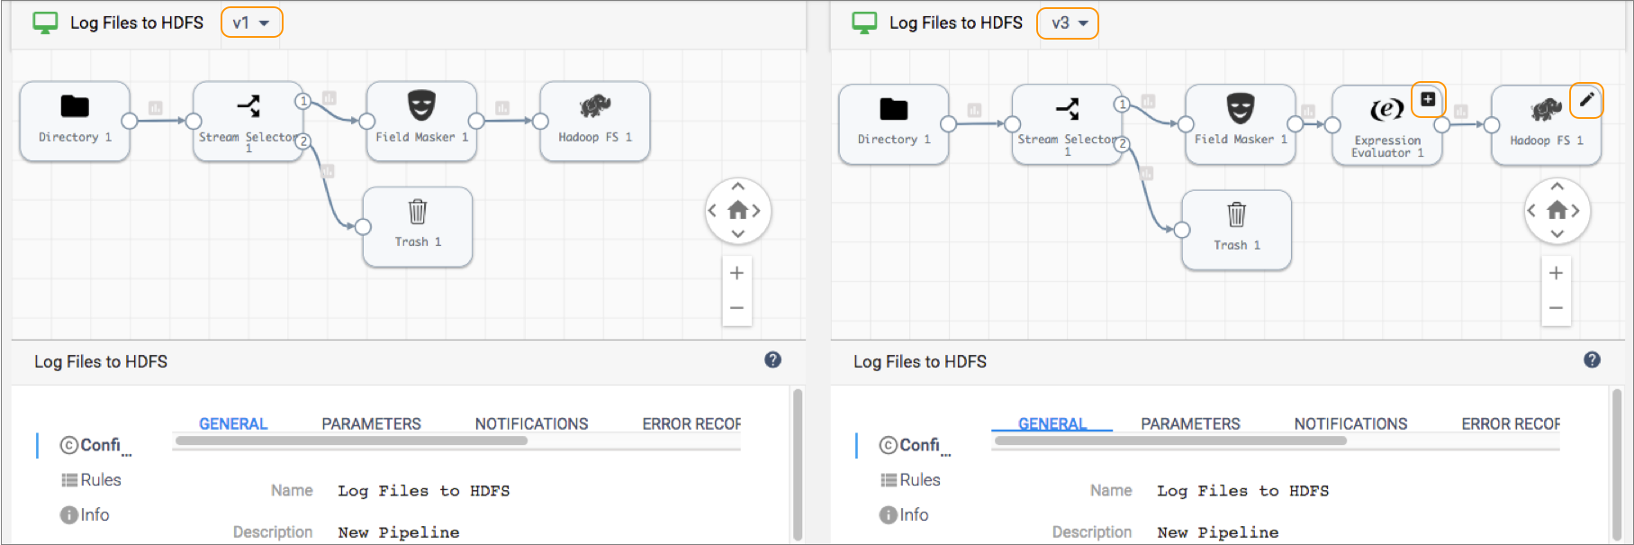1634x545 pixels.
Task: Open the help question mark icon in left panel
Action: point(773,360)
